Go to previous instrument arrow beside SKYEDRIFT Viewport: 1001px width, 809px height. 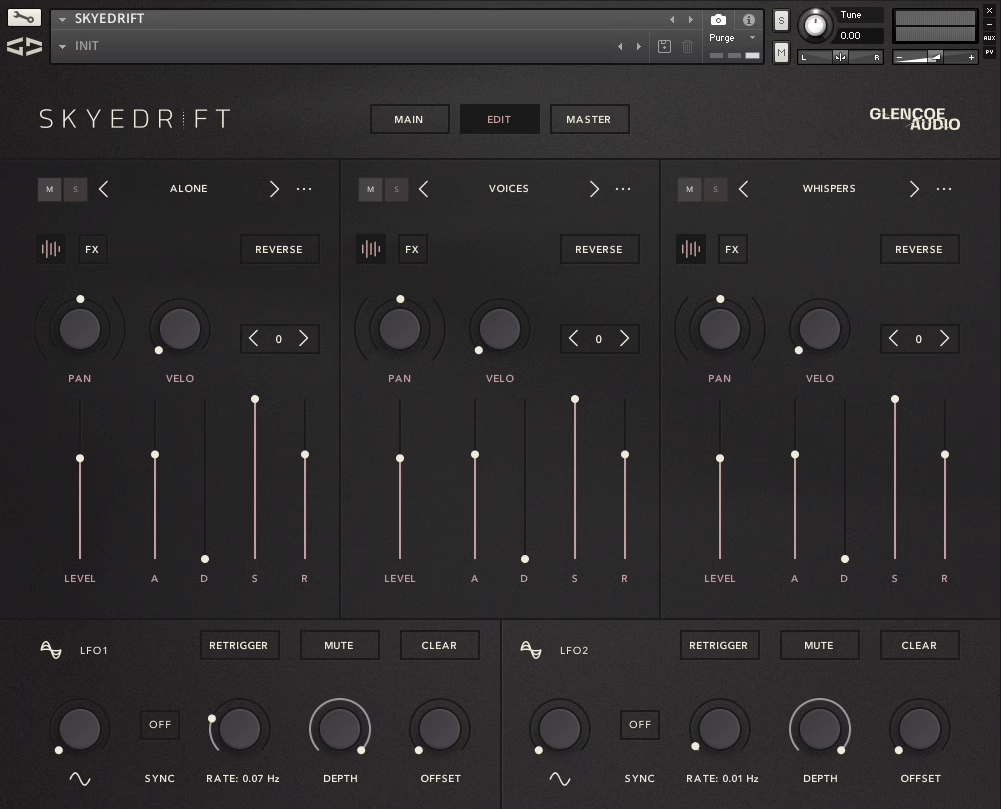pos(672,20)
